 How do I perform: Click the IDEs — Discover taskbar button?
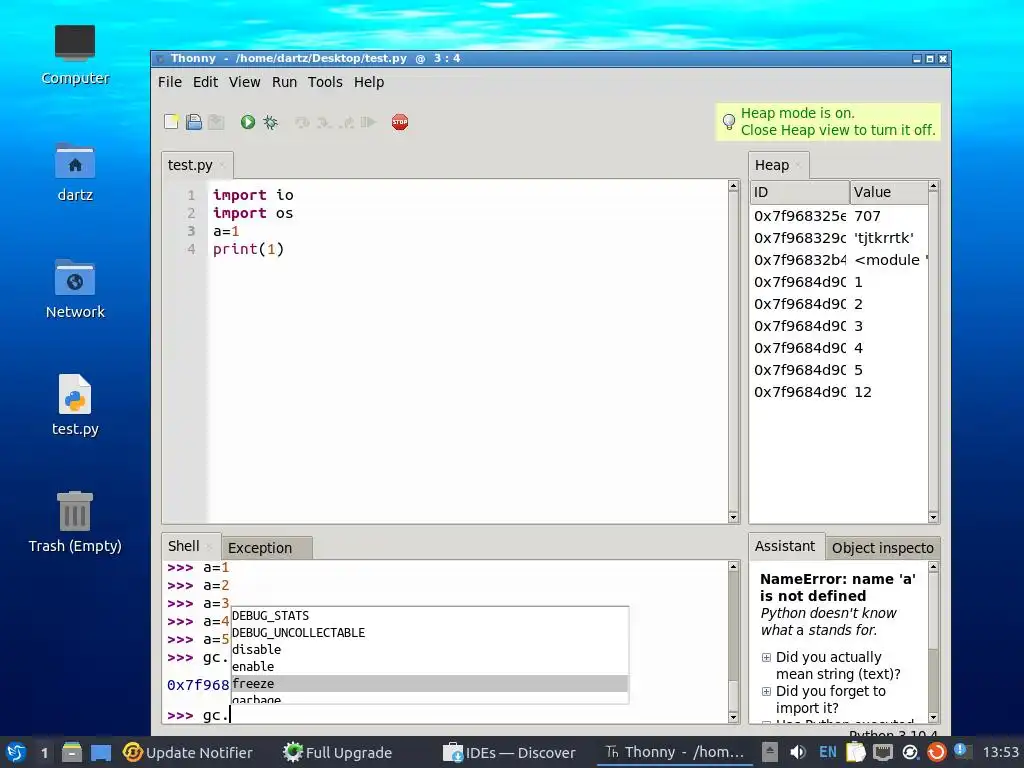tap(509, 752)
